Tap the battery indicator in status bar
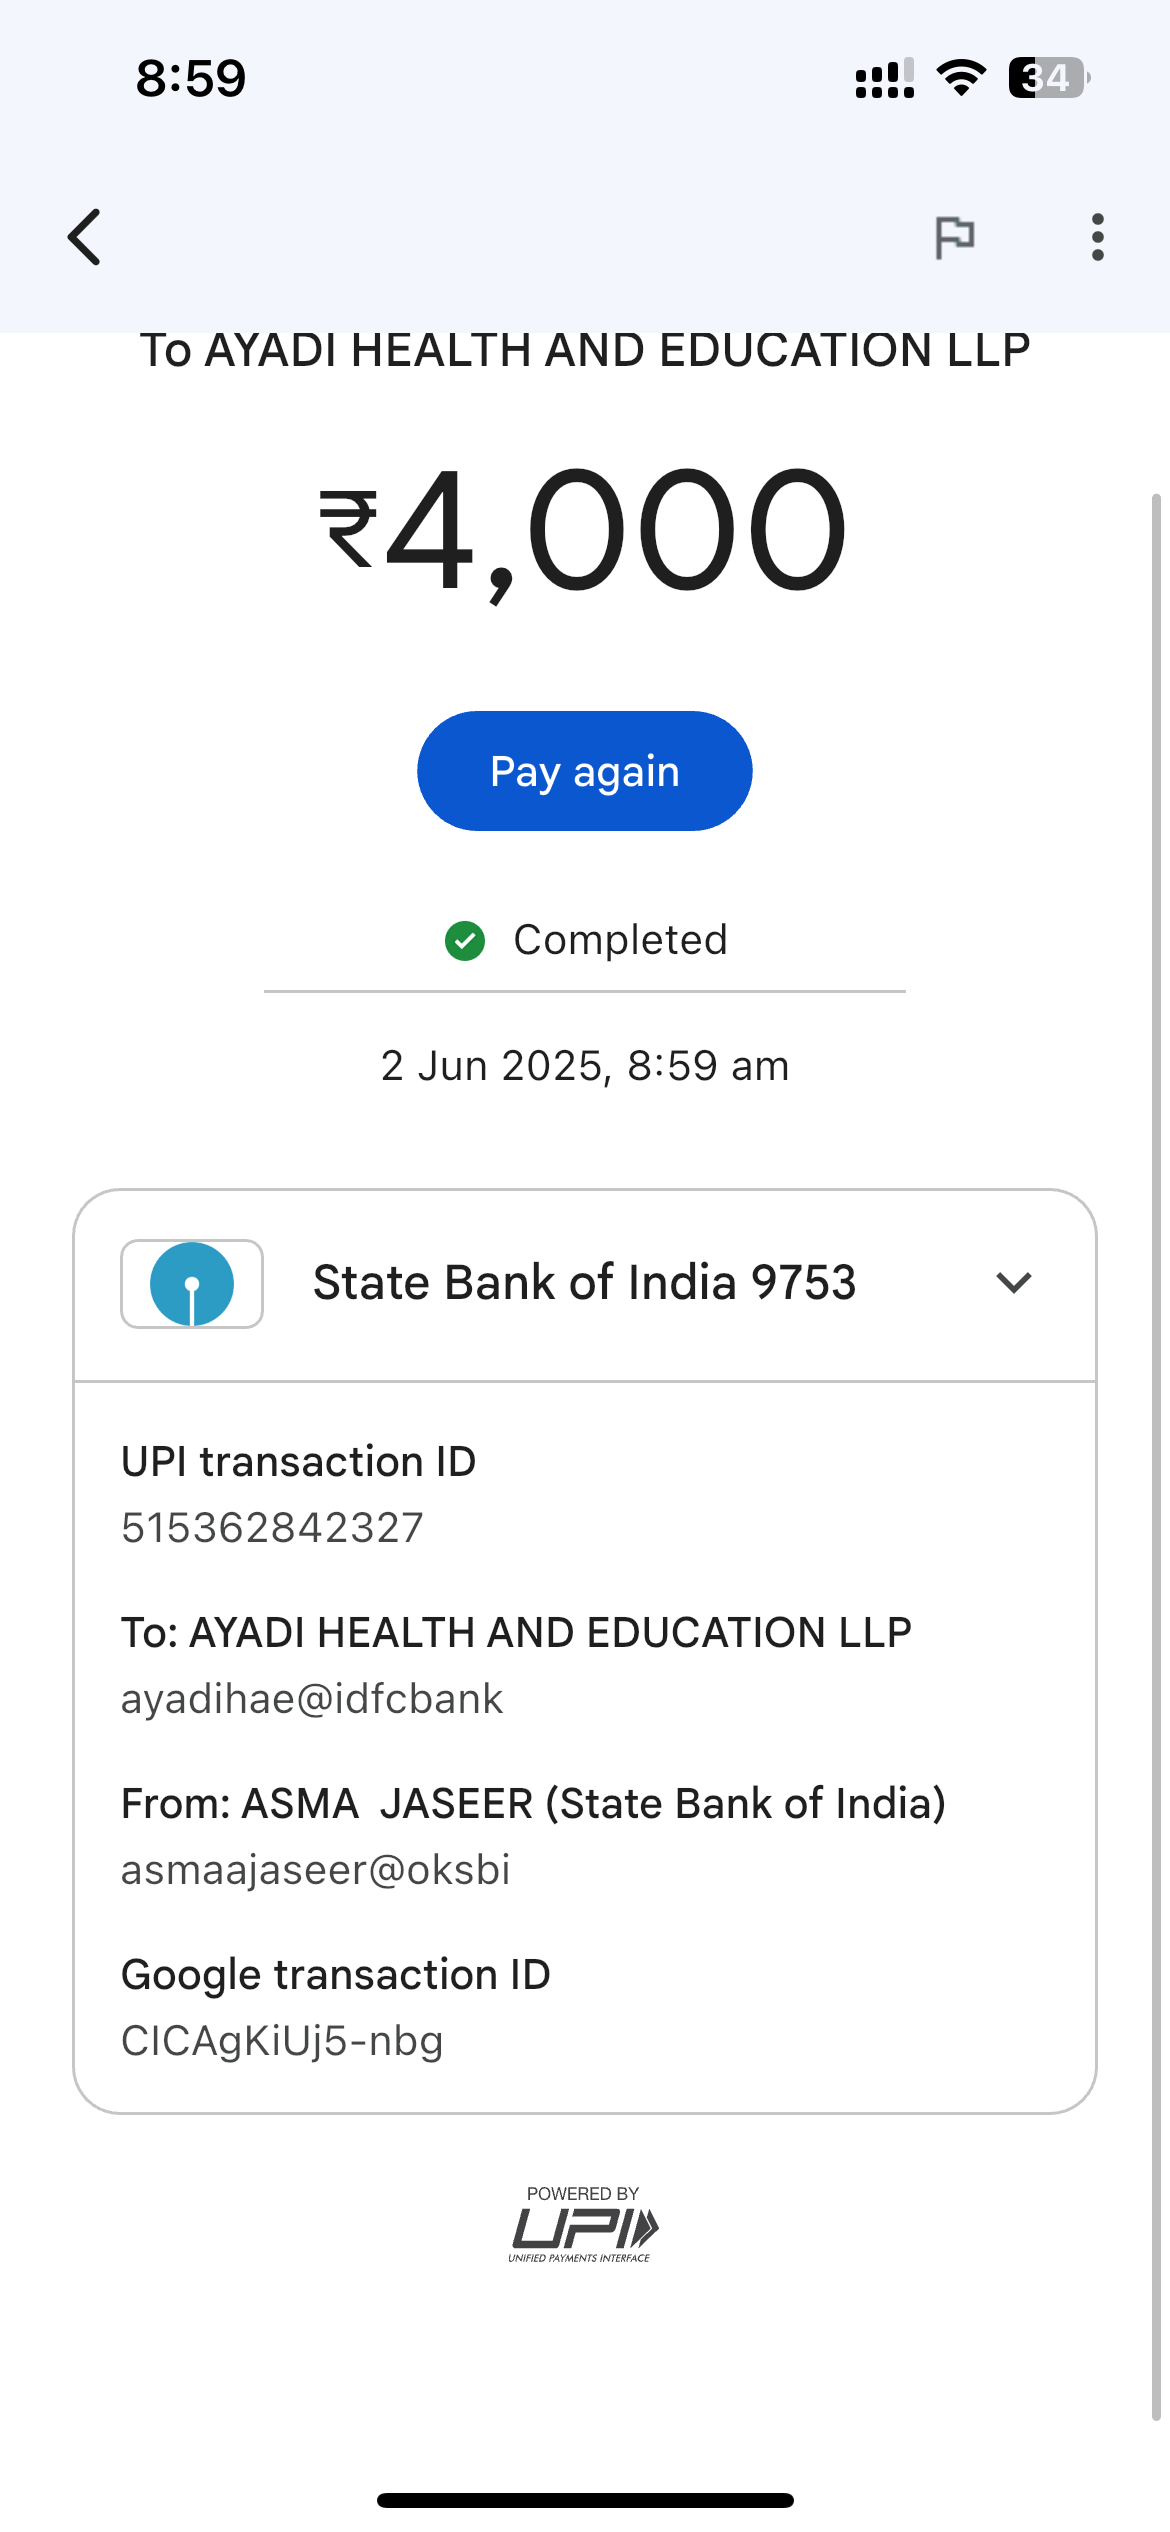This screenshot has height=2532, width=1170. [1048, 78]
